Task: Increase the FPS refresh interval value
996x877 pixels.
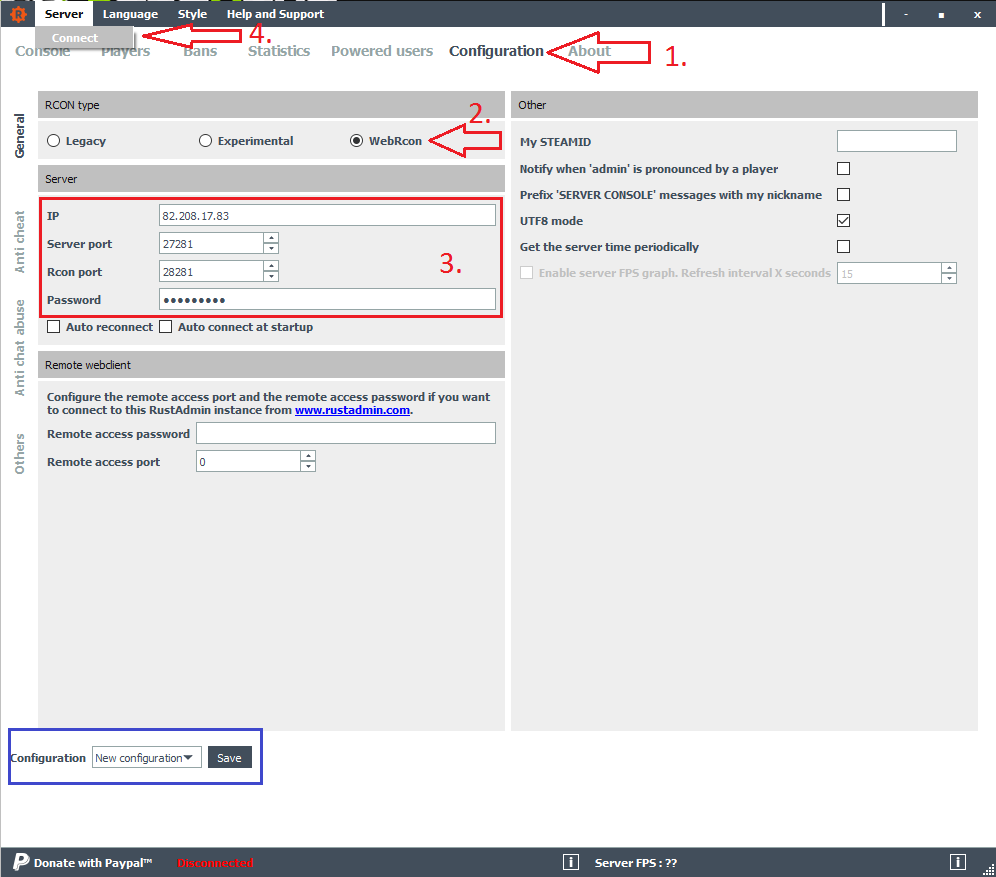Action: click(950, 268)
